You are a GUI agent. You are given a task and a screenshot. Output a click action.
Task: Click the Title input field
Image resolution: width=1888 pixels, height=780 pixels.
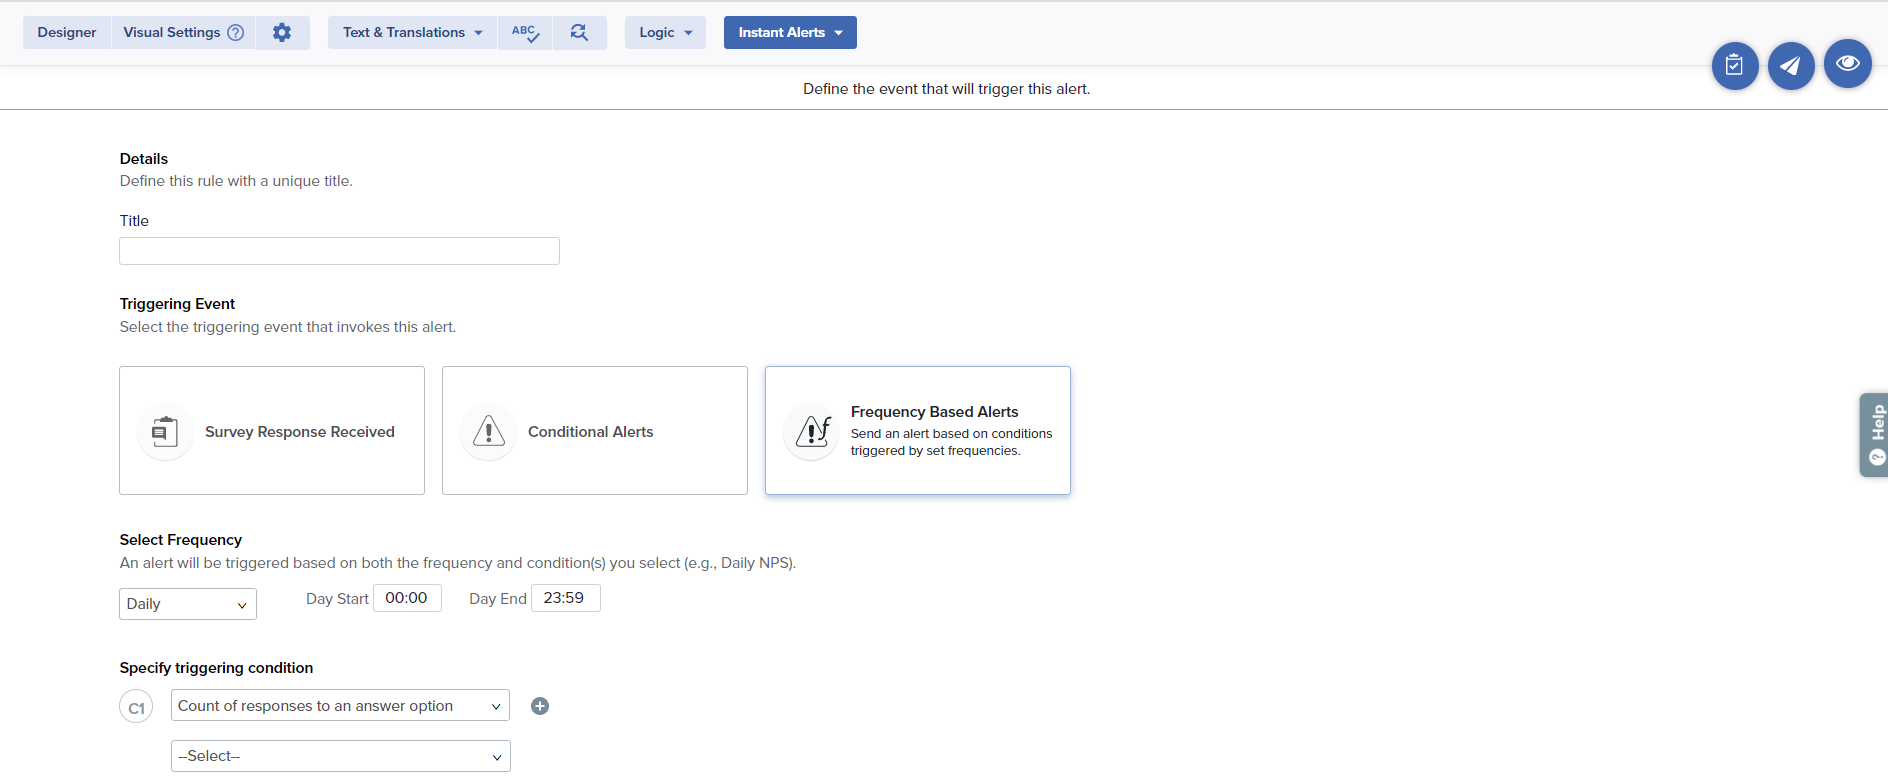click(339, 251)
